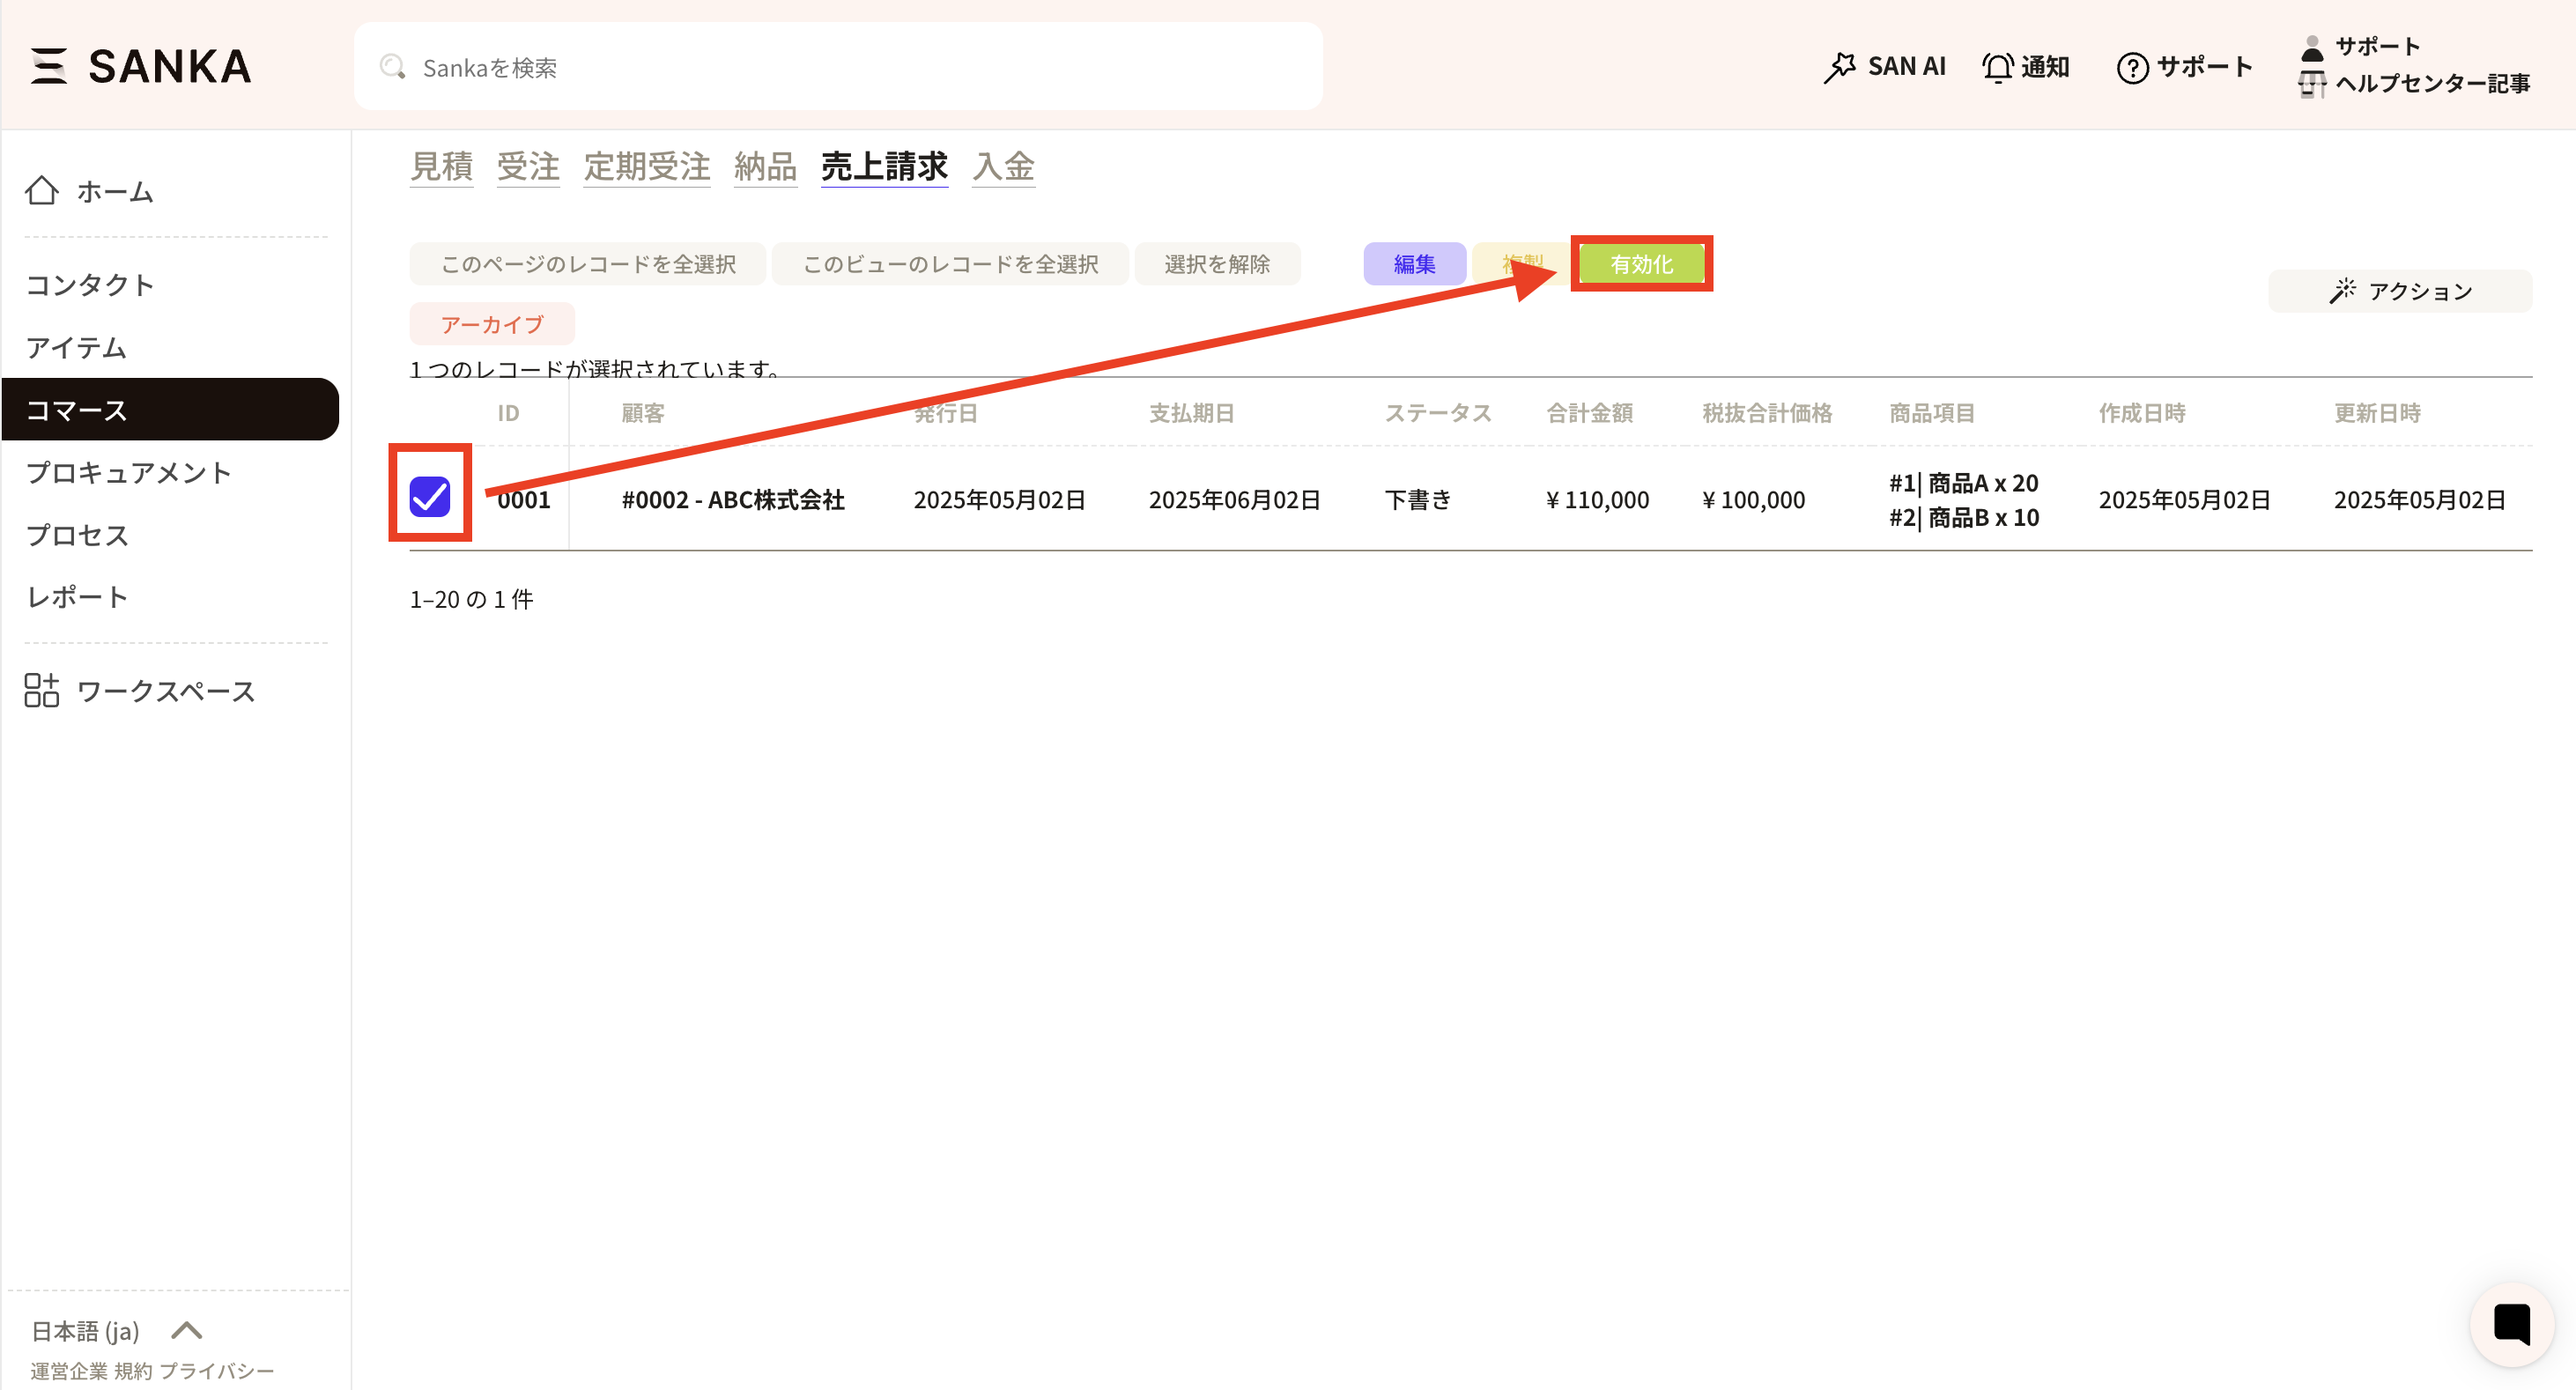Click the search magnifier icon
2576x1390 pixels.
point(392,67)
